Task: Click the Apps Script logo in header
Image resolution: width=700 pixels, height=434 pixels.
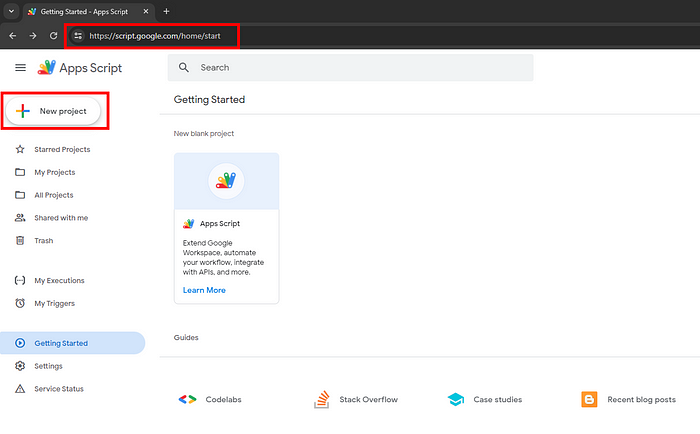Action: click(46, 67)
